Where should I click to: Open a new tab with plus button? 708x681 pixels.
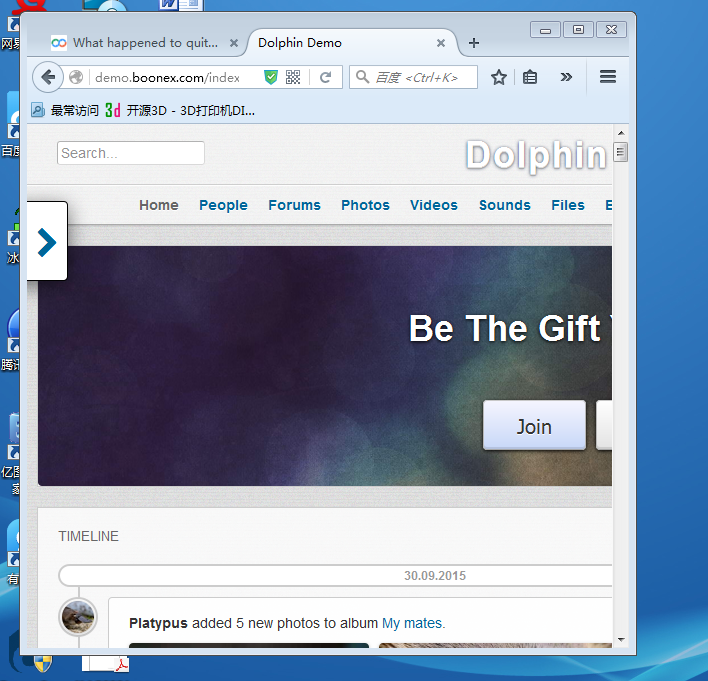(x=474, y=43)
